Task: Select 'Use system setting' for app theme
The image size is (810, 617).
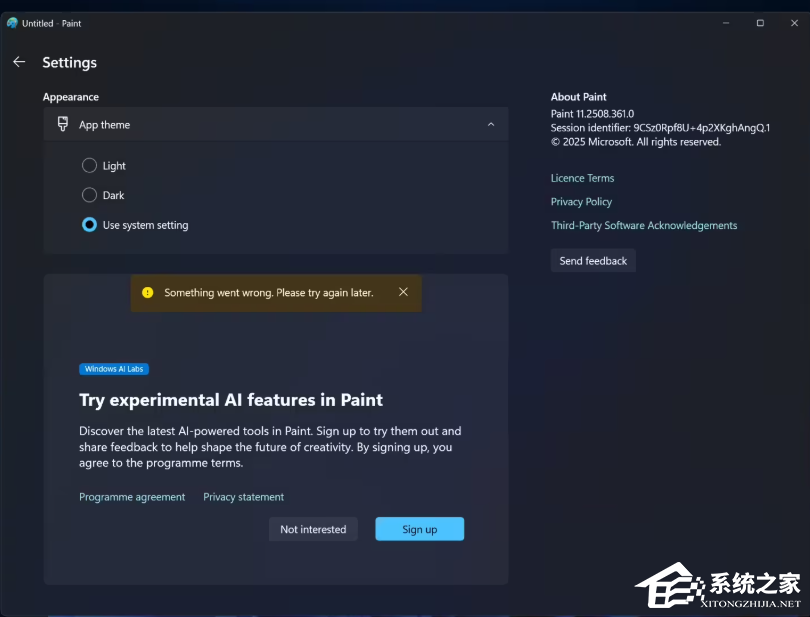Action: coord(89,225)
